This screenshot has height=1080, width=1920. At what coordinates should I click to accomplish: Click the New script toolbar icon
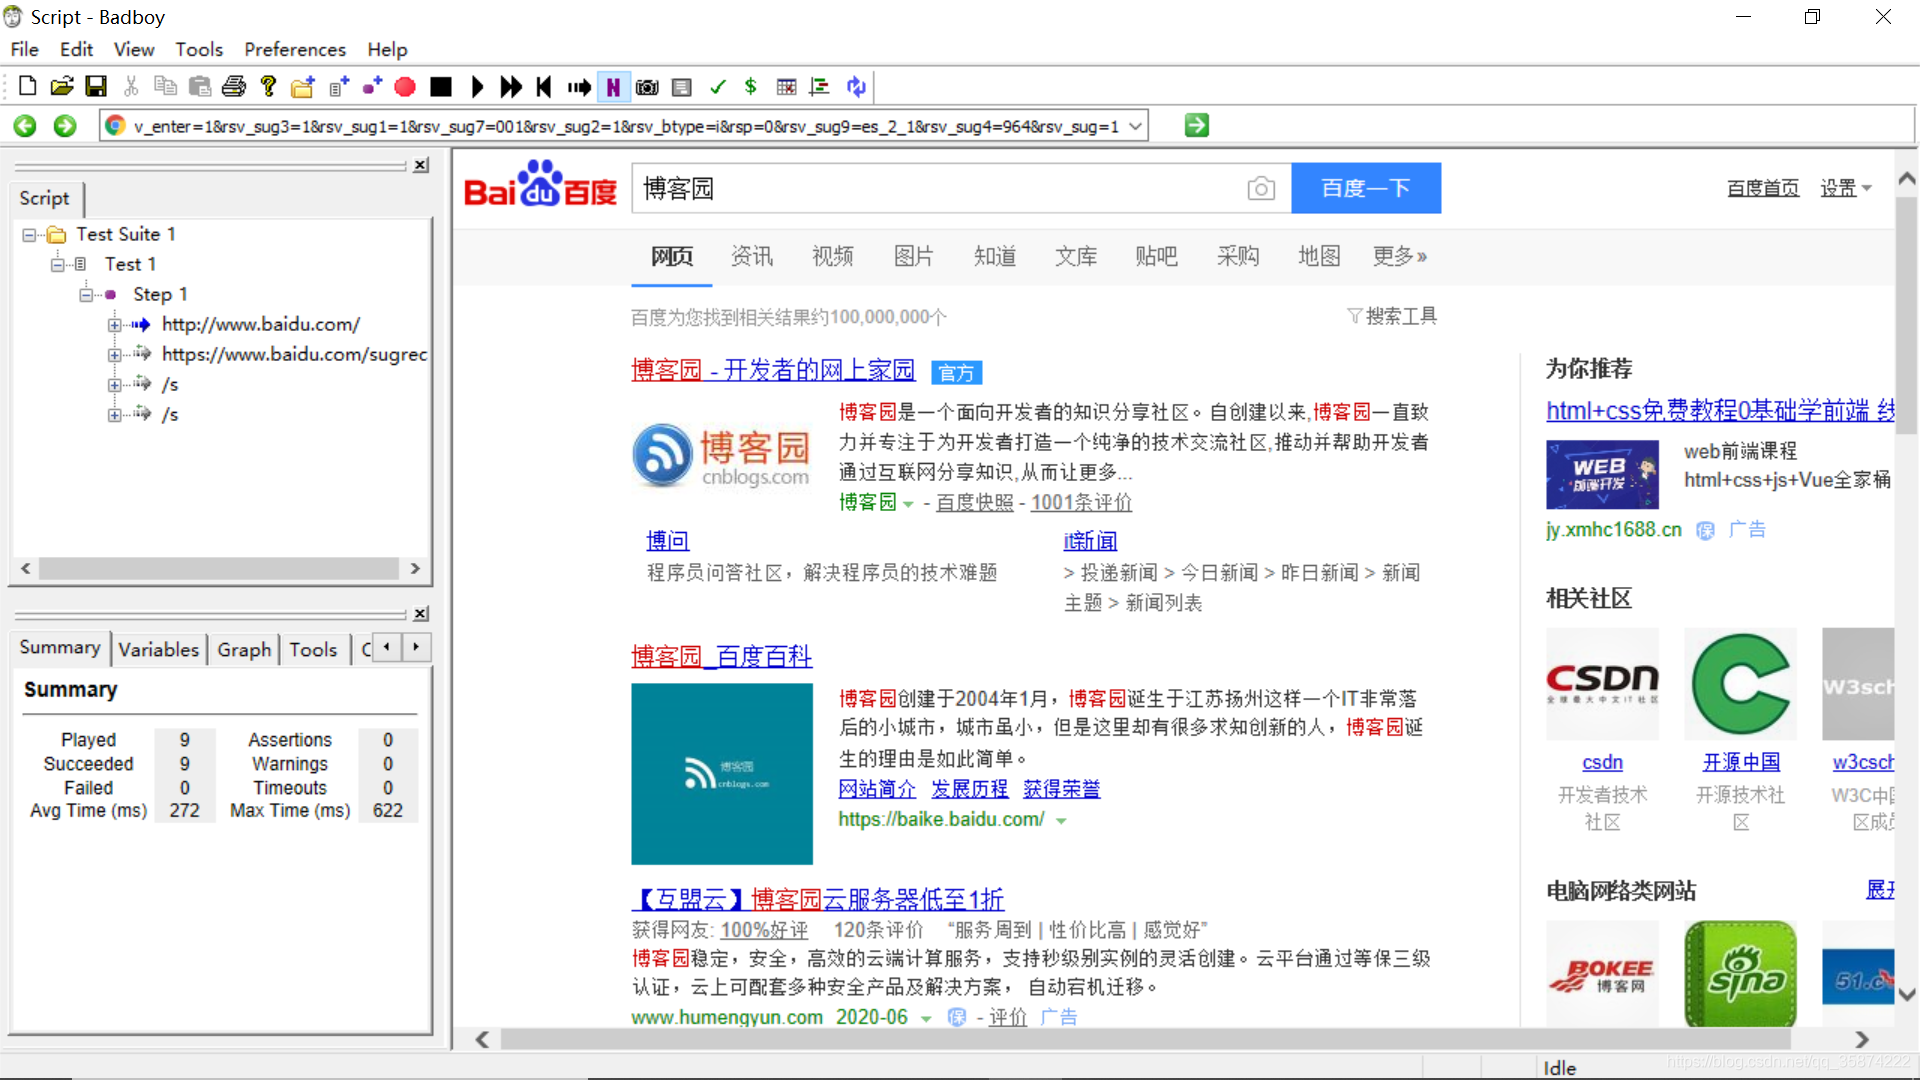28,87
